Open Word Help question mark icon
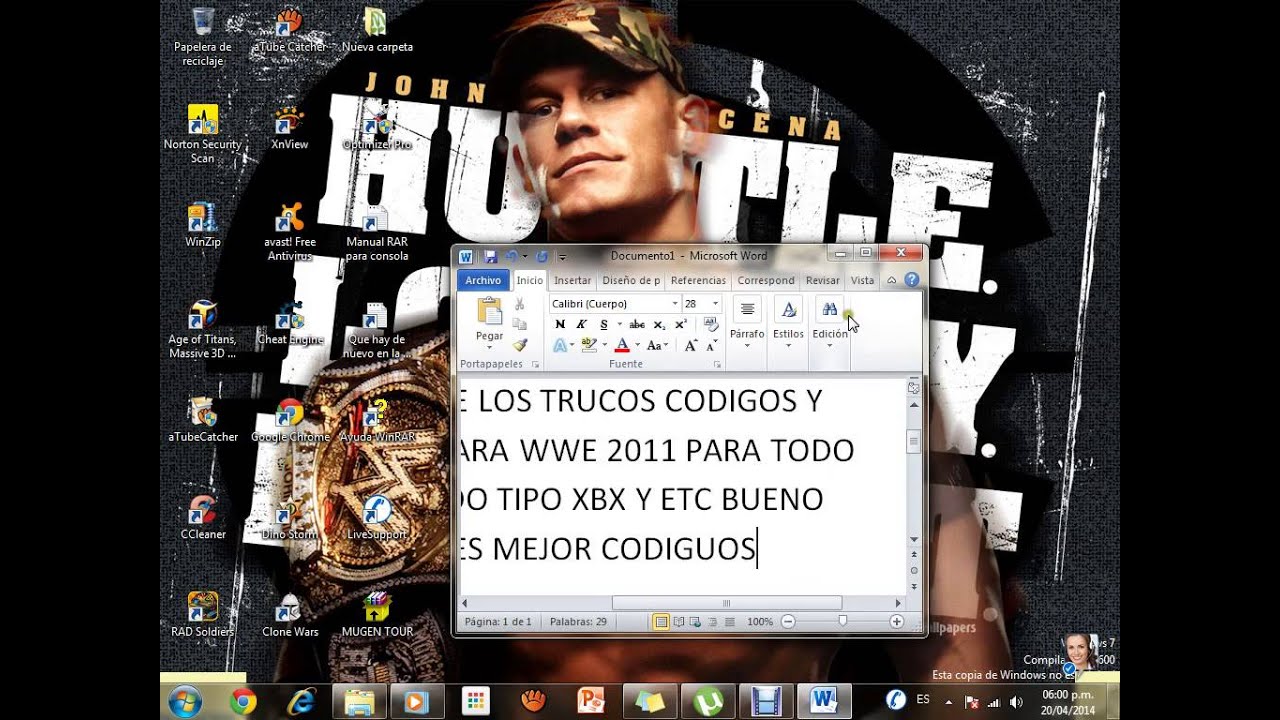 911,281
